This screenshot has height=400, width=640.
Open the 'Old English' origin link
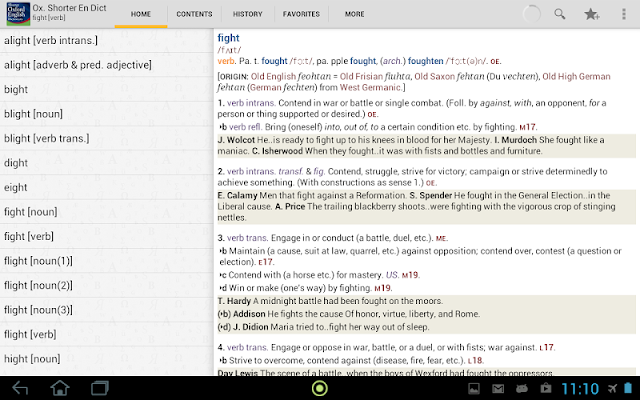point(273,77)
